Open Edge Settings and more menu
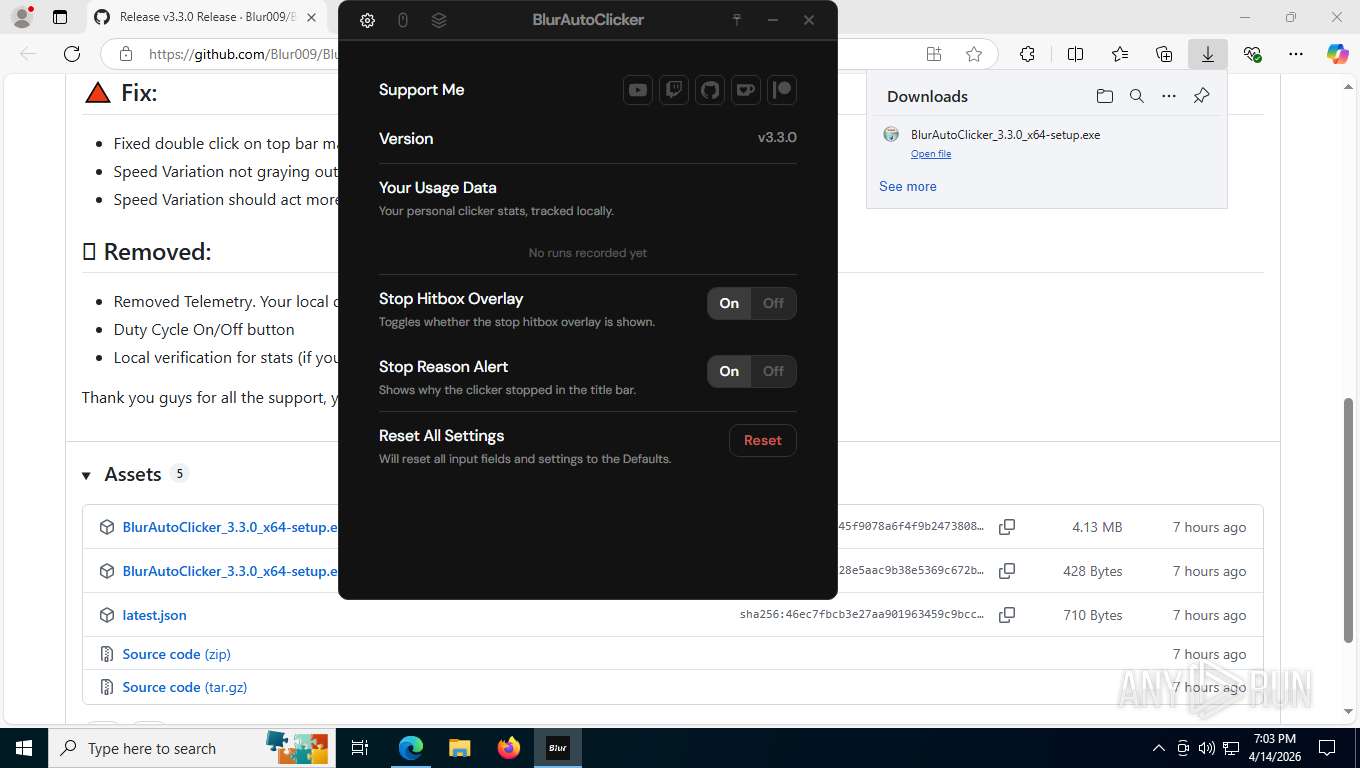1360x768 pixels. (1296, 54)
